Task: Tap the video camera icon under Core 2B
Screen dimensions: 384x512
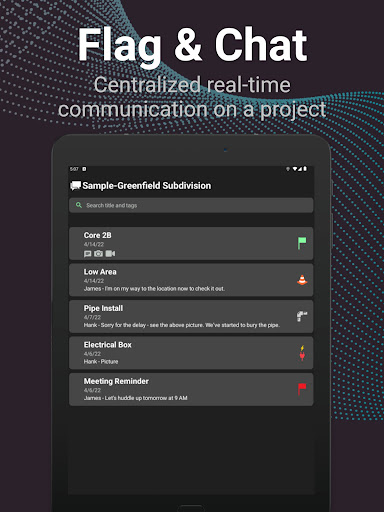Action: pos(110,254)
